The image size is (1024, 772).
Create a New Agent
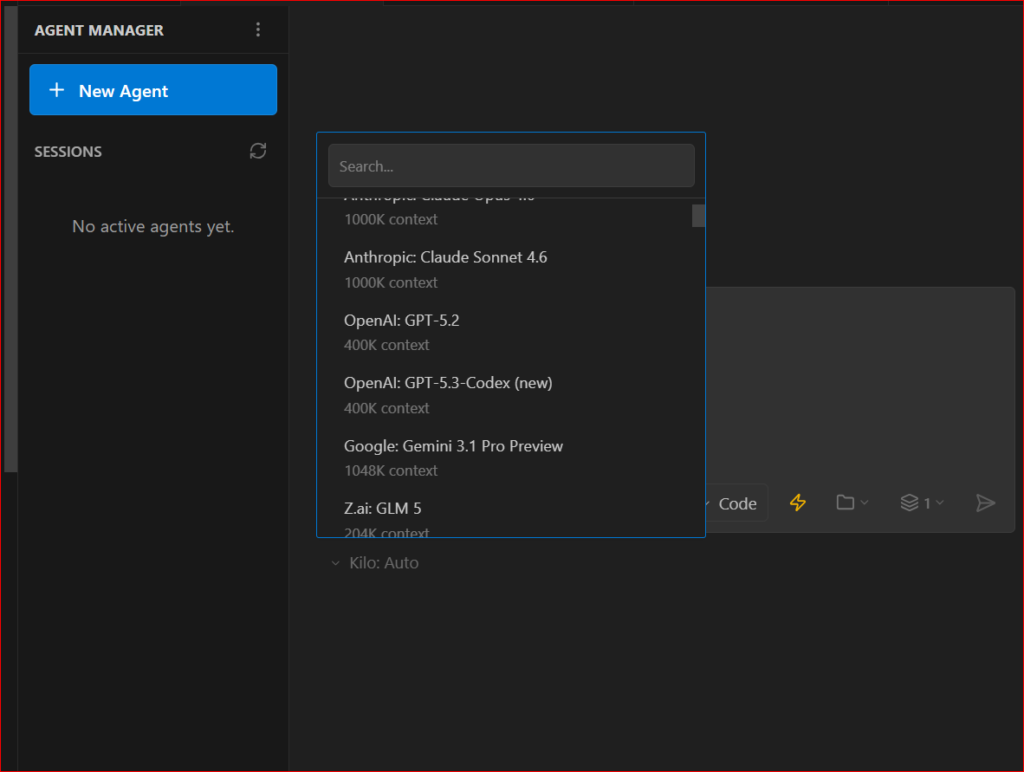(x=153, y=90)
